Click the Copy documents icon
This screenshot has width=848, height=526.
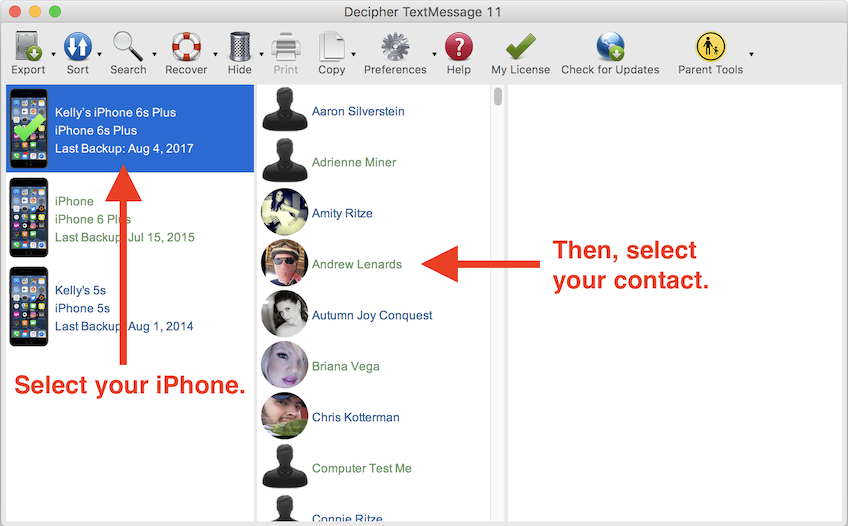[x=331, y=47]
